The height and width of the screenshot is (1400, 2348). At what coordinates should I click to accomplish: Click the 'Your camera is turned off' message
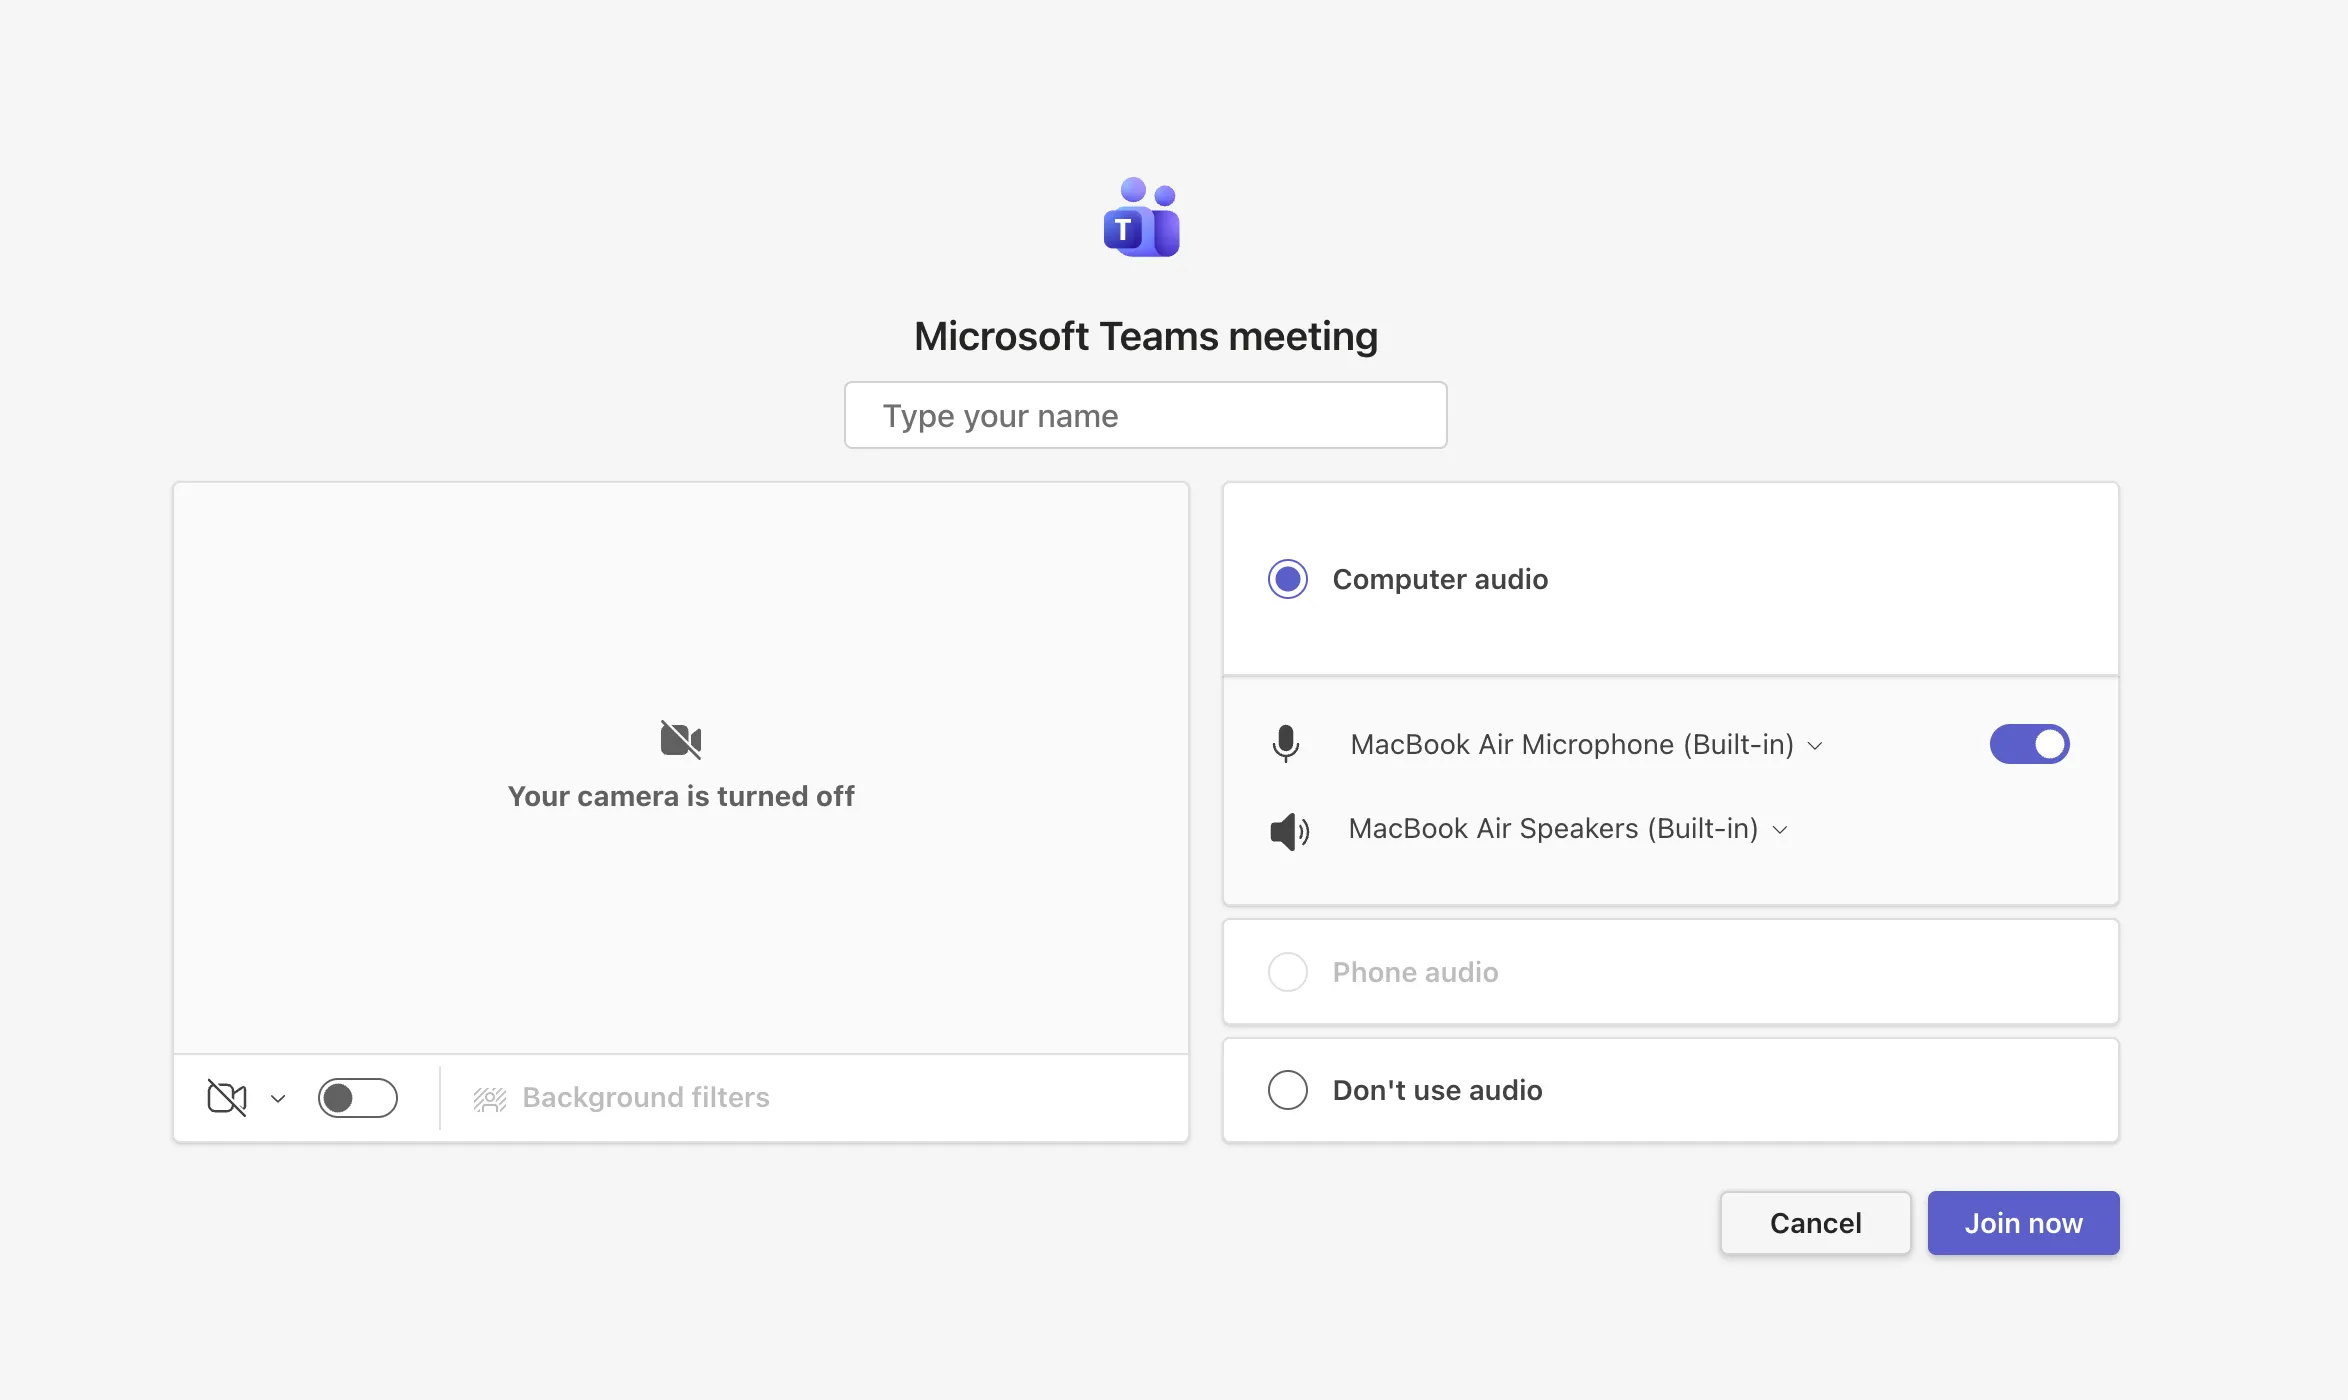pyautogui.click(x=680, y=796)
